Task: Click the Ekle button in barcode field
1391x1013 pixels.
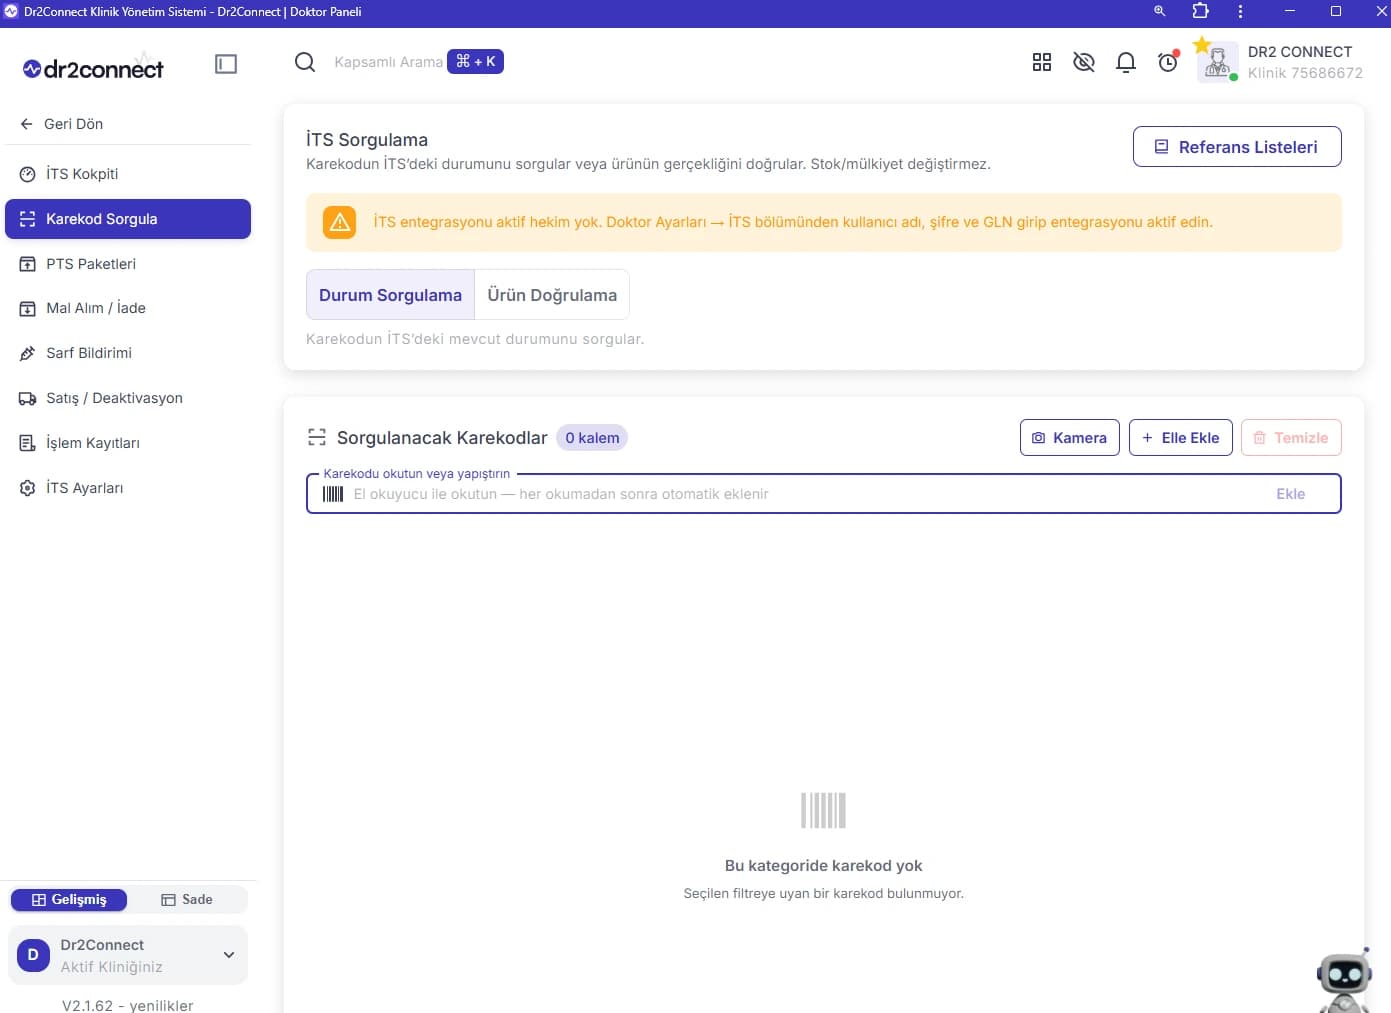Action: [x=1291, y=494]
